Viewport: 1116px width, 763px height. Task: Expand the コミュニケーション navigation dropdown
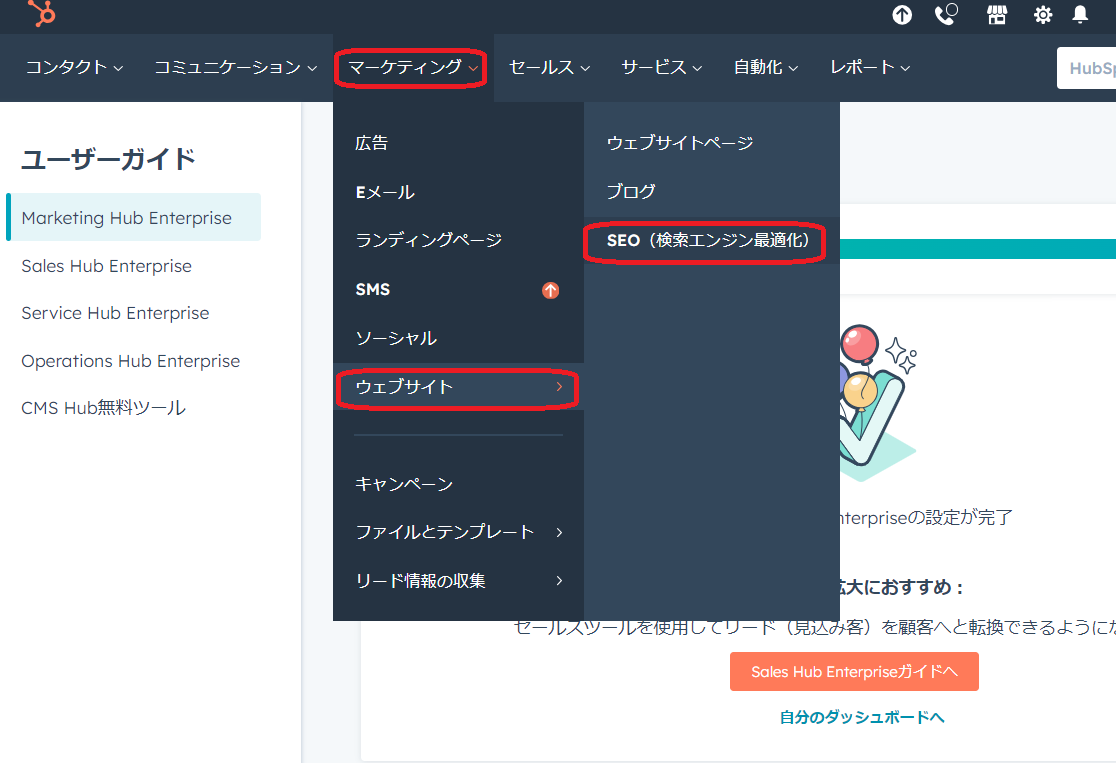[x=236, y=68]
